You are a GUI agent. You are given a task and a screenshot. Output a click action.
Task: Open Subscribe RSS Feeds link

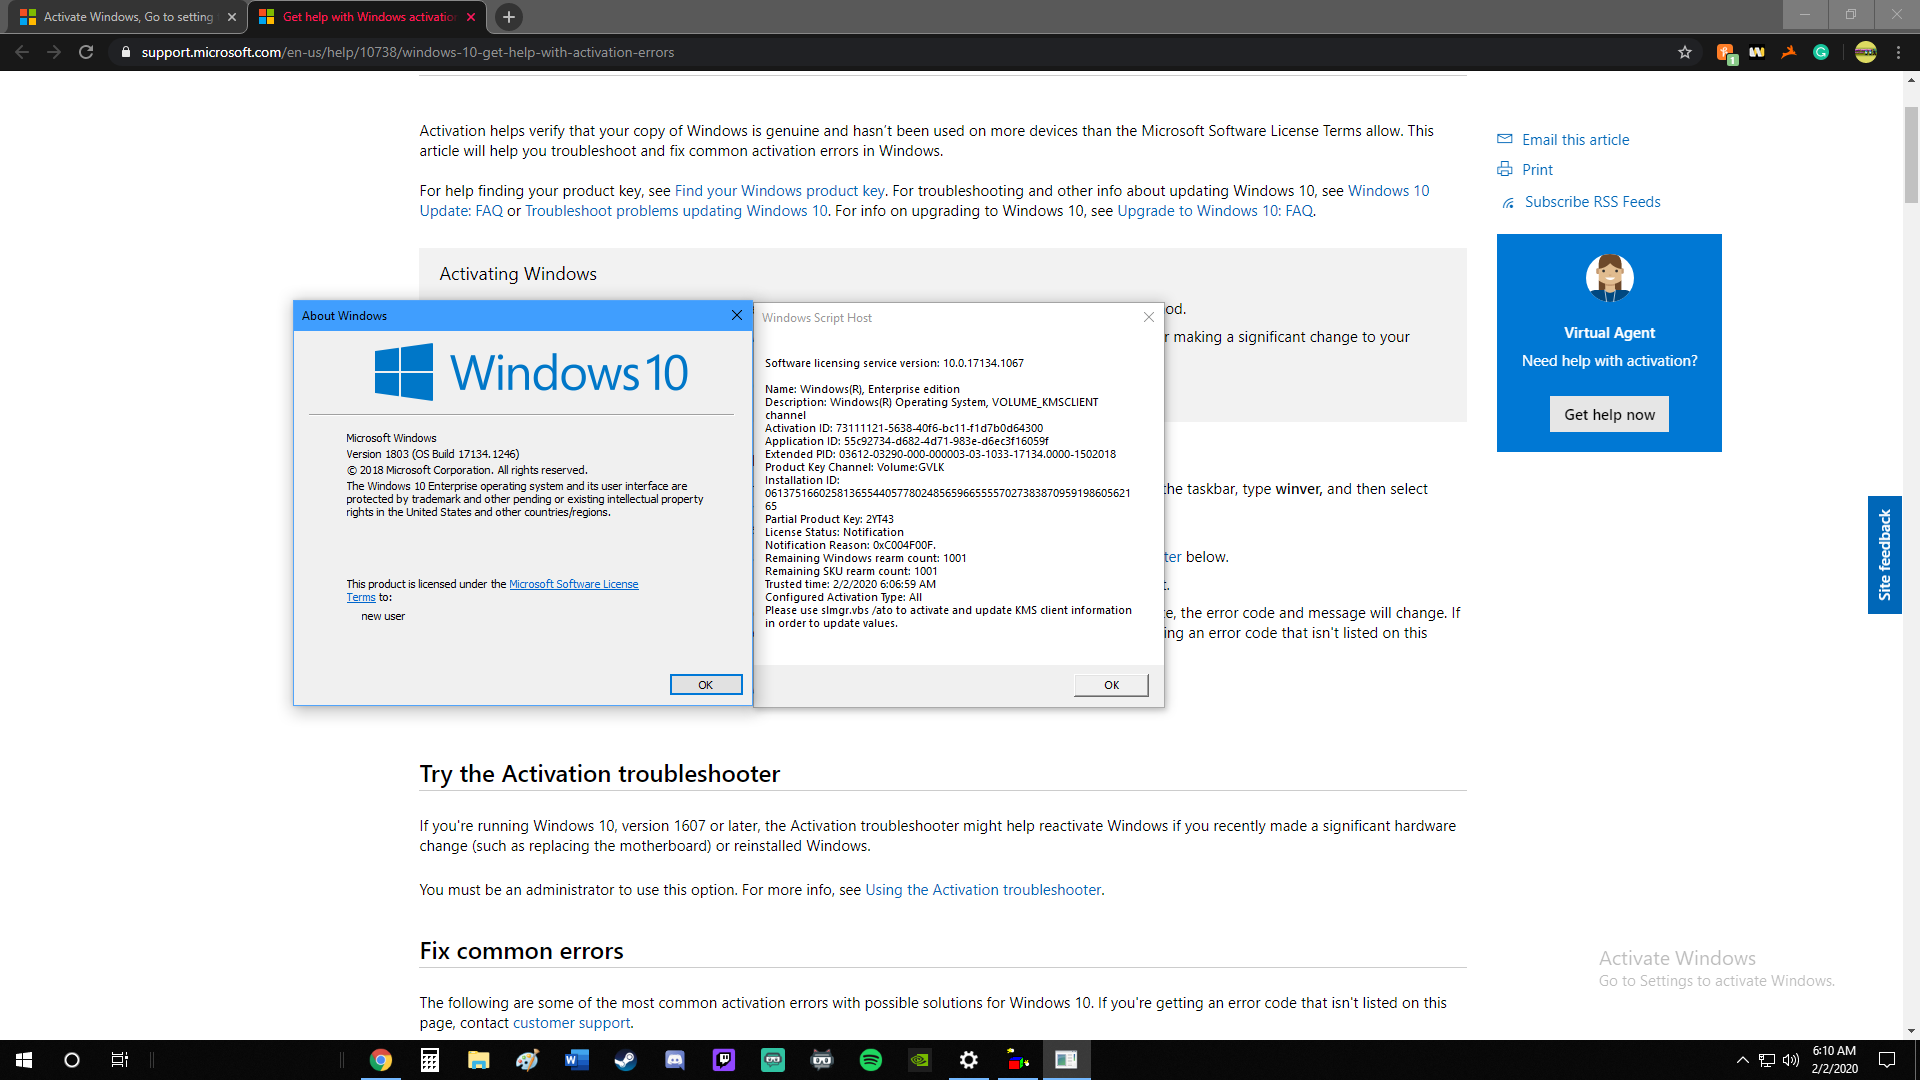[x=1592, y=202]
